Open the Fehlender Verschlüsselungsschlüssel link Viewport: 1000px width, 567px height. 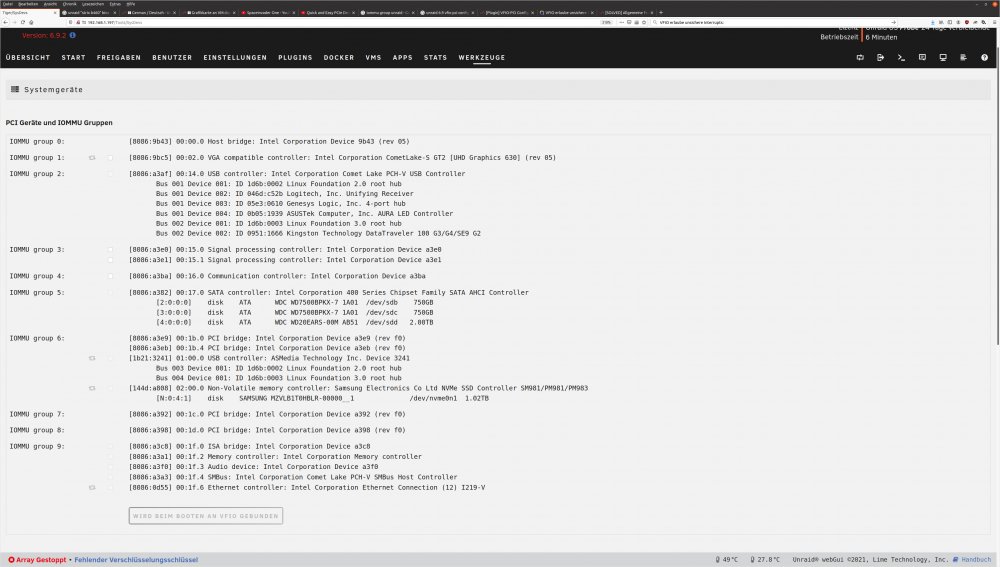[x=136, y=560]
